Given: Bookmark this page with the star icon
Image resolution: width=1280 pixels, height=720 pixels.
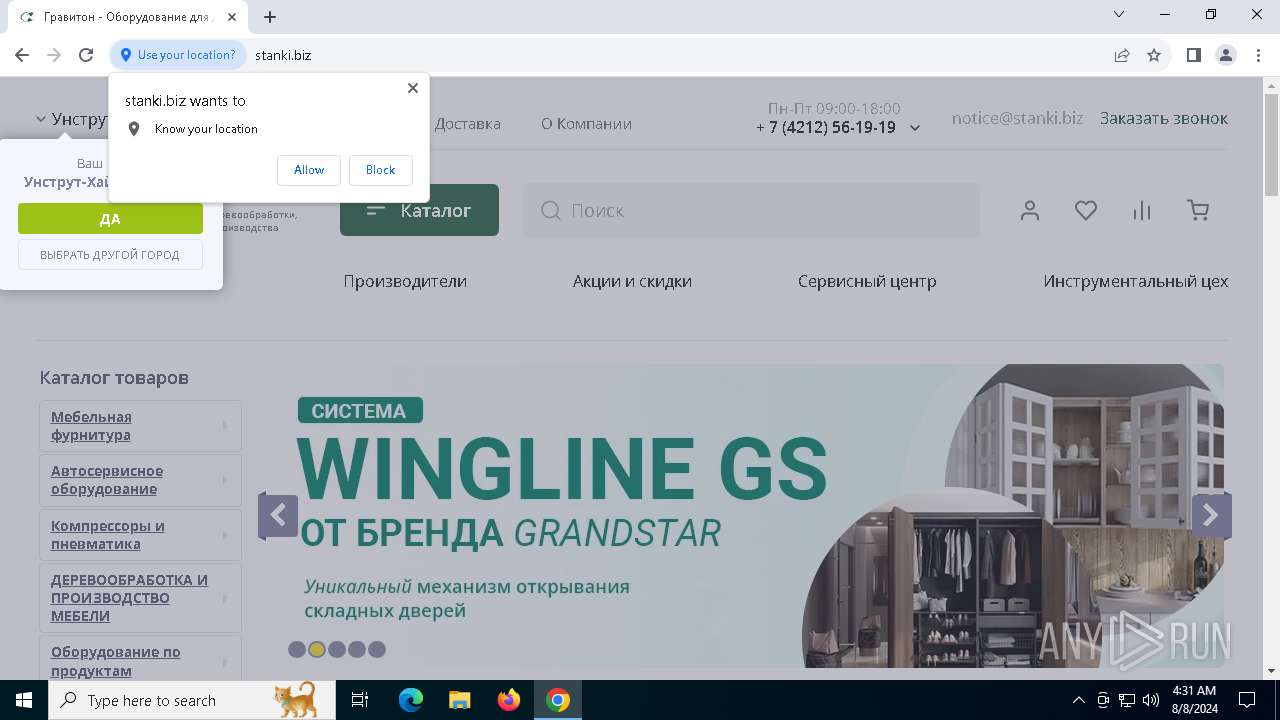Looking at the screenshot, I should tap(1154, 55).
